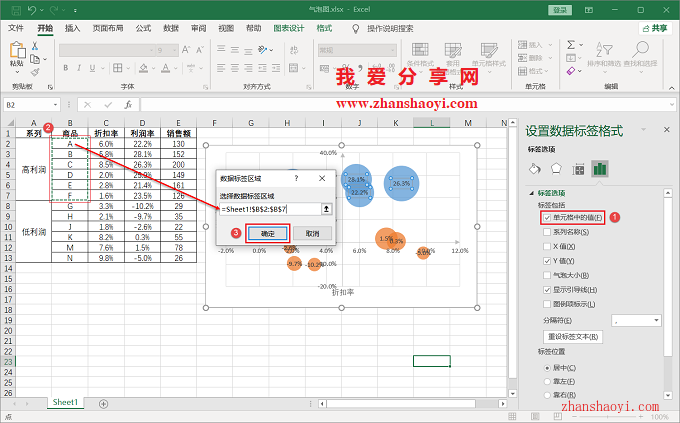Click the Underline formatting icon
680x423 pixels.
tap(92, 68)
